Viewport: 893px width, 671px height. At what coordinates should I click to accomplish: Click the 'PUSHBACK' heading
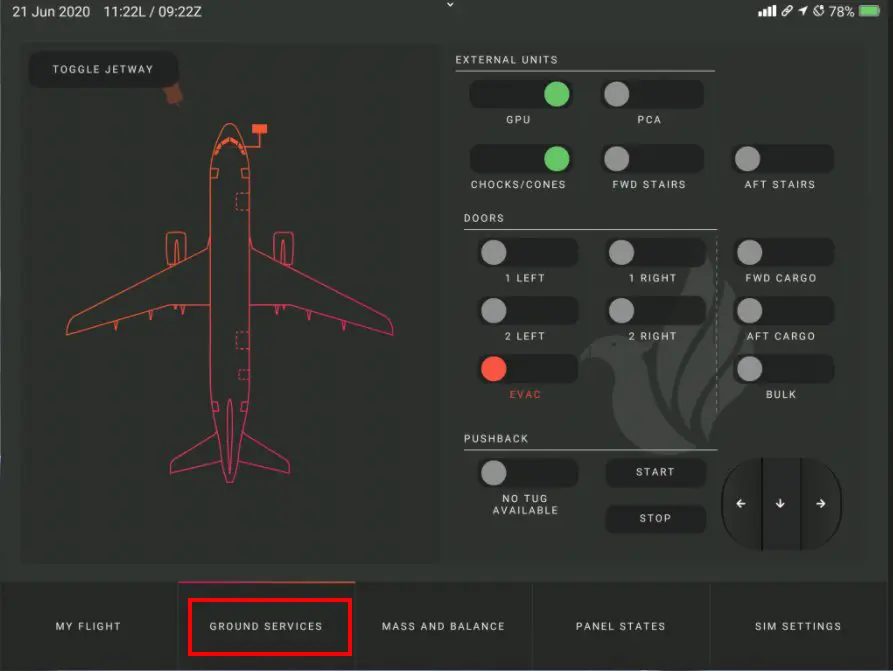pos(496,439)
